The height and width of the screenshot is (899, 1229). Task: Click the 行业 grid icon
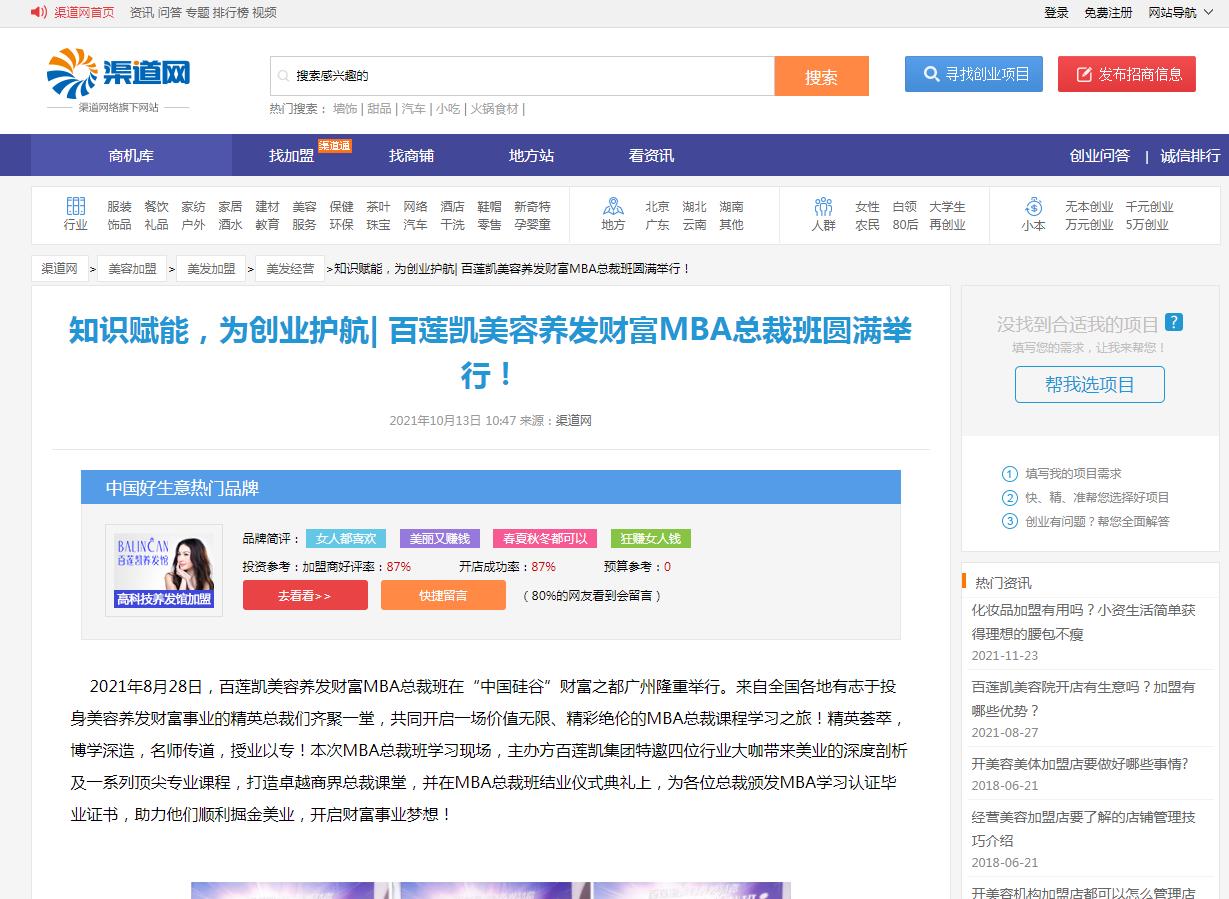76,206
